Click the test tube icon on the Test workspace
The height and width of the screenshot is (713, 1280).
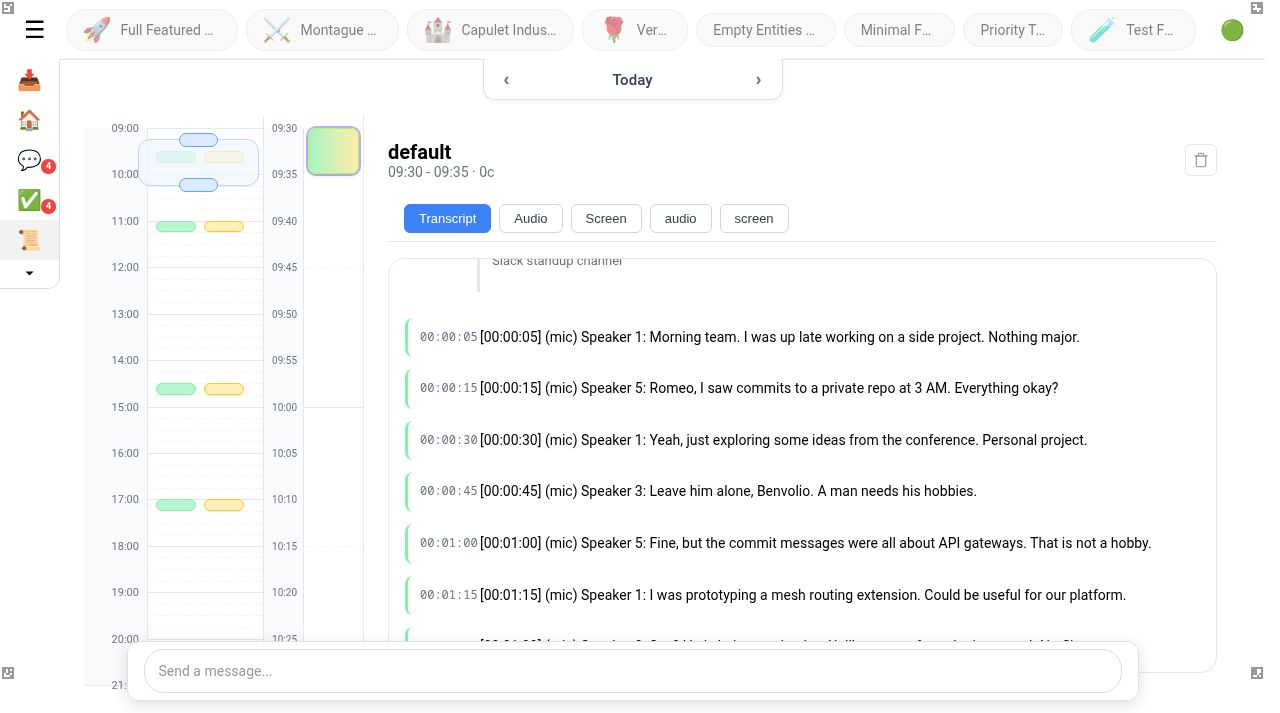pos(1101,29)
